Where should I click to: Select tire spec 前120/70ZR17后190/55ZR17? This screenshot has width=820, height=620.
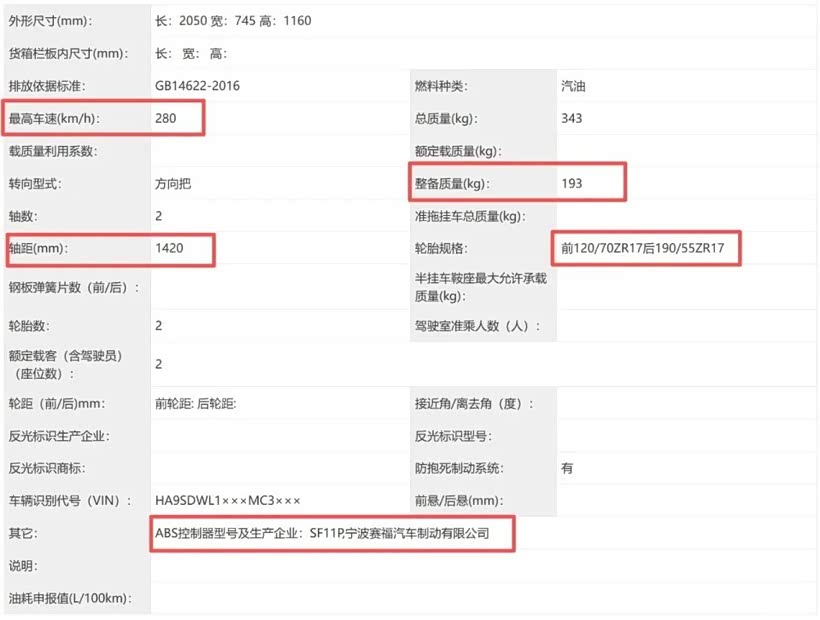click(643, 248)
